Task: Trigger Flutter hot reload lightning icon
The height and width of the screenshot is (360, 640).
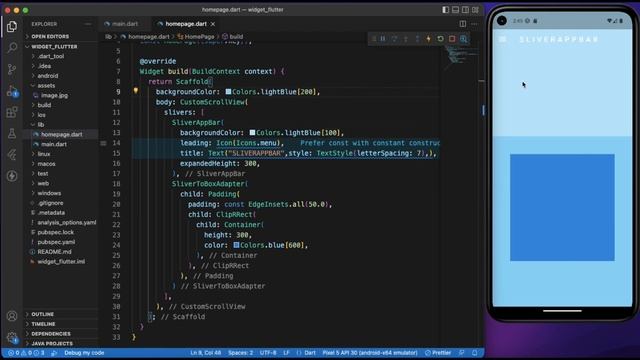Action: coord(429,39)
